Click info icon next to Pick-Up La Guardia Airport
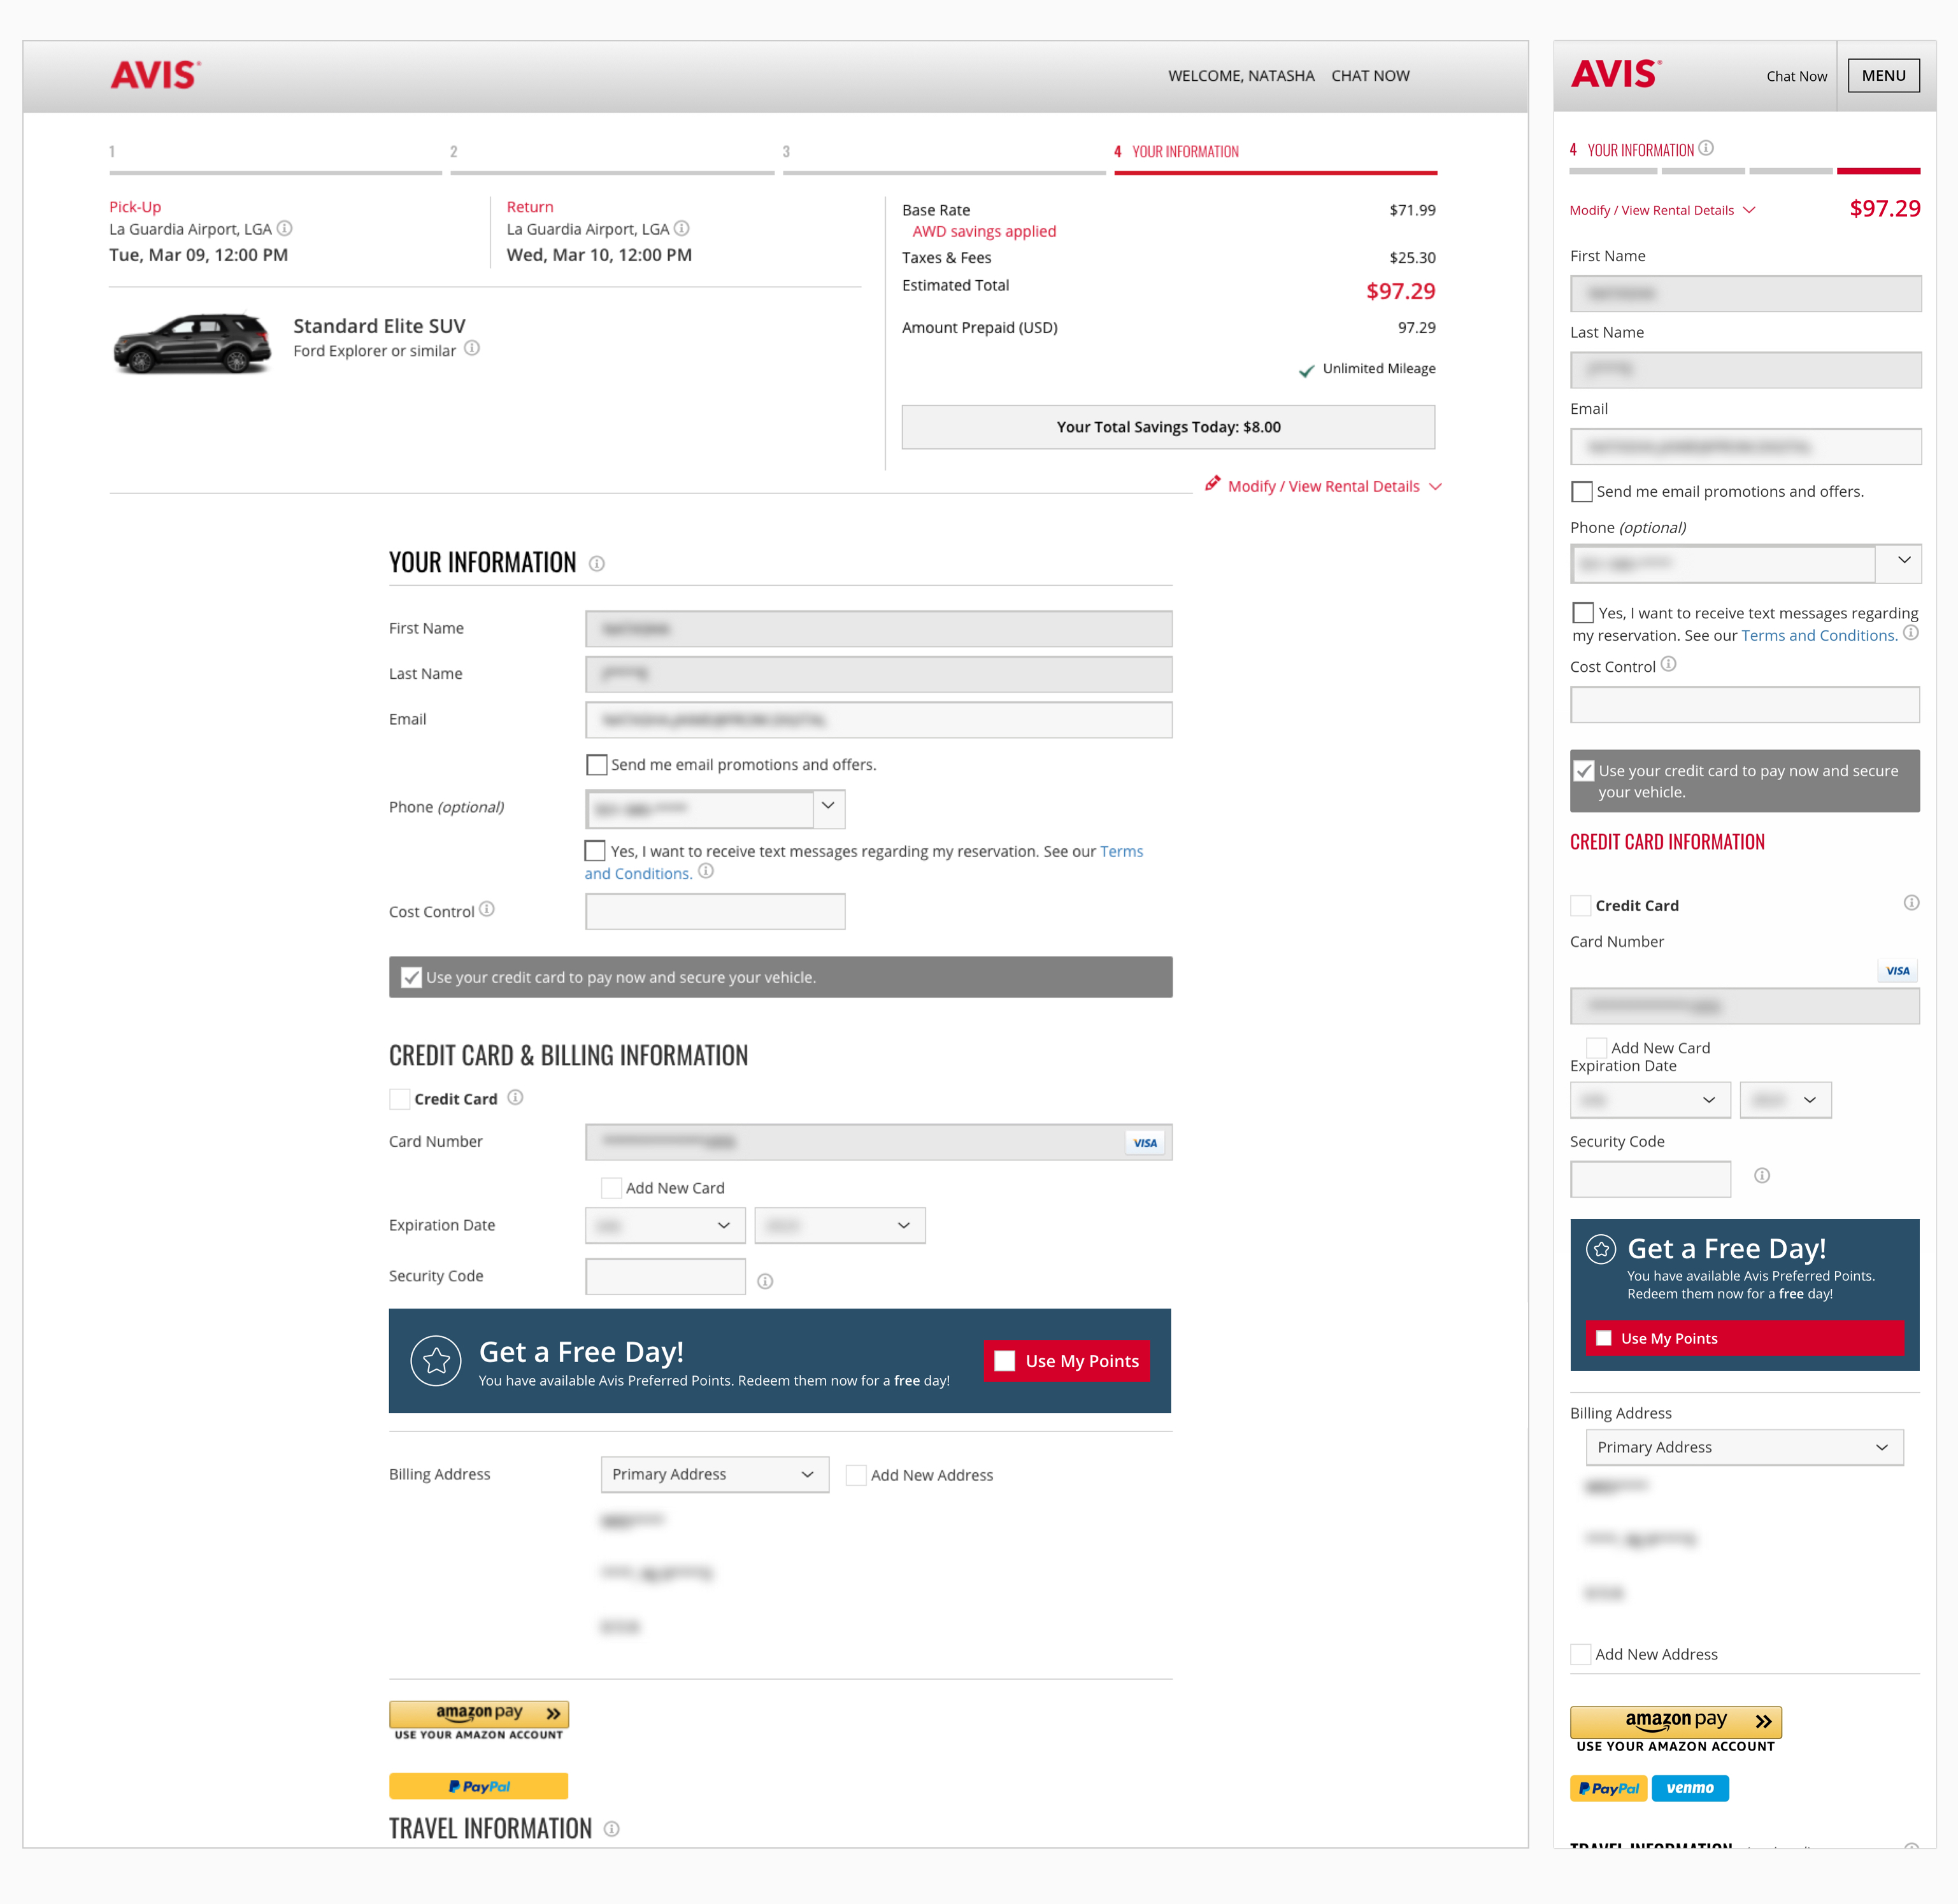 [285, 228]
